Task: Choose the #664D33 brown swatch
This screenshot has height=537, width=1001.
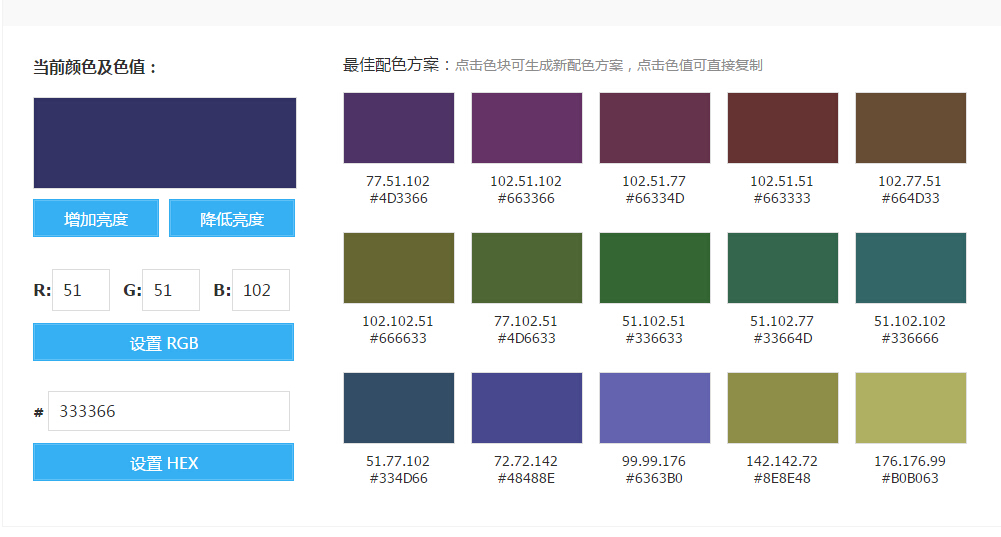Action: (x=911, y=128)
